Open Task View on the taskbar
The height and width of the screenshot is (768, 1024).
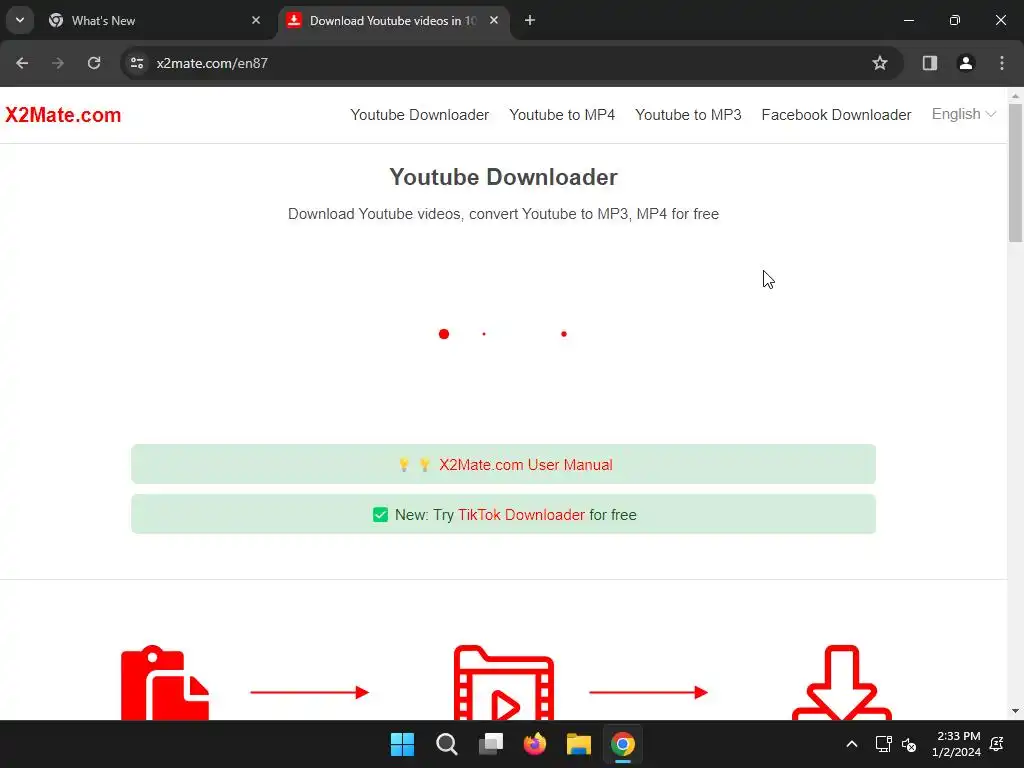coord(491,744)
